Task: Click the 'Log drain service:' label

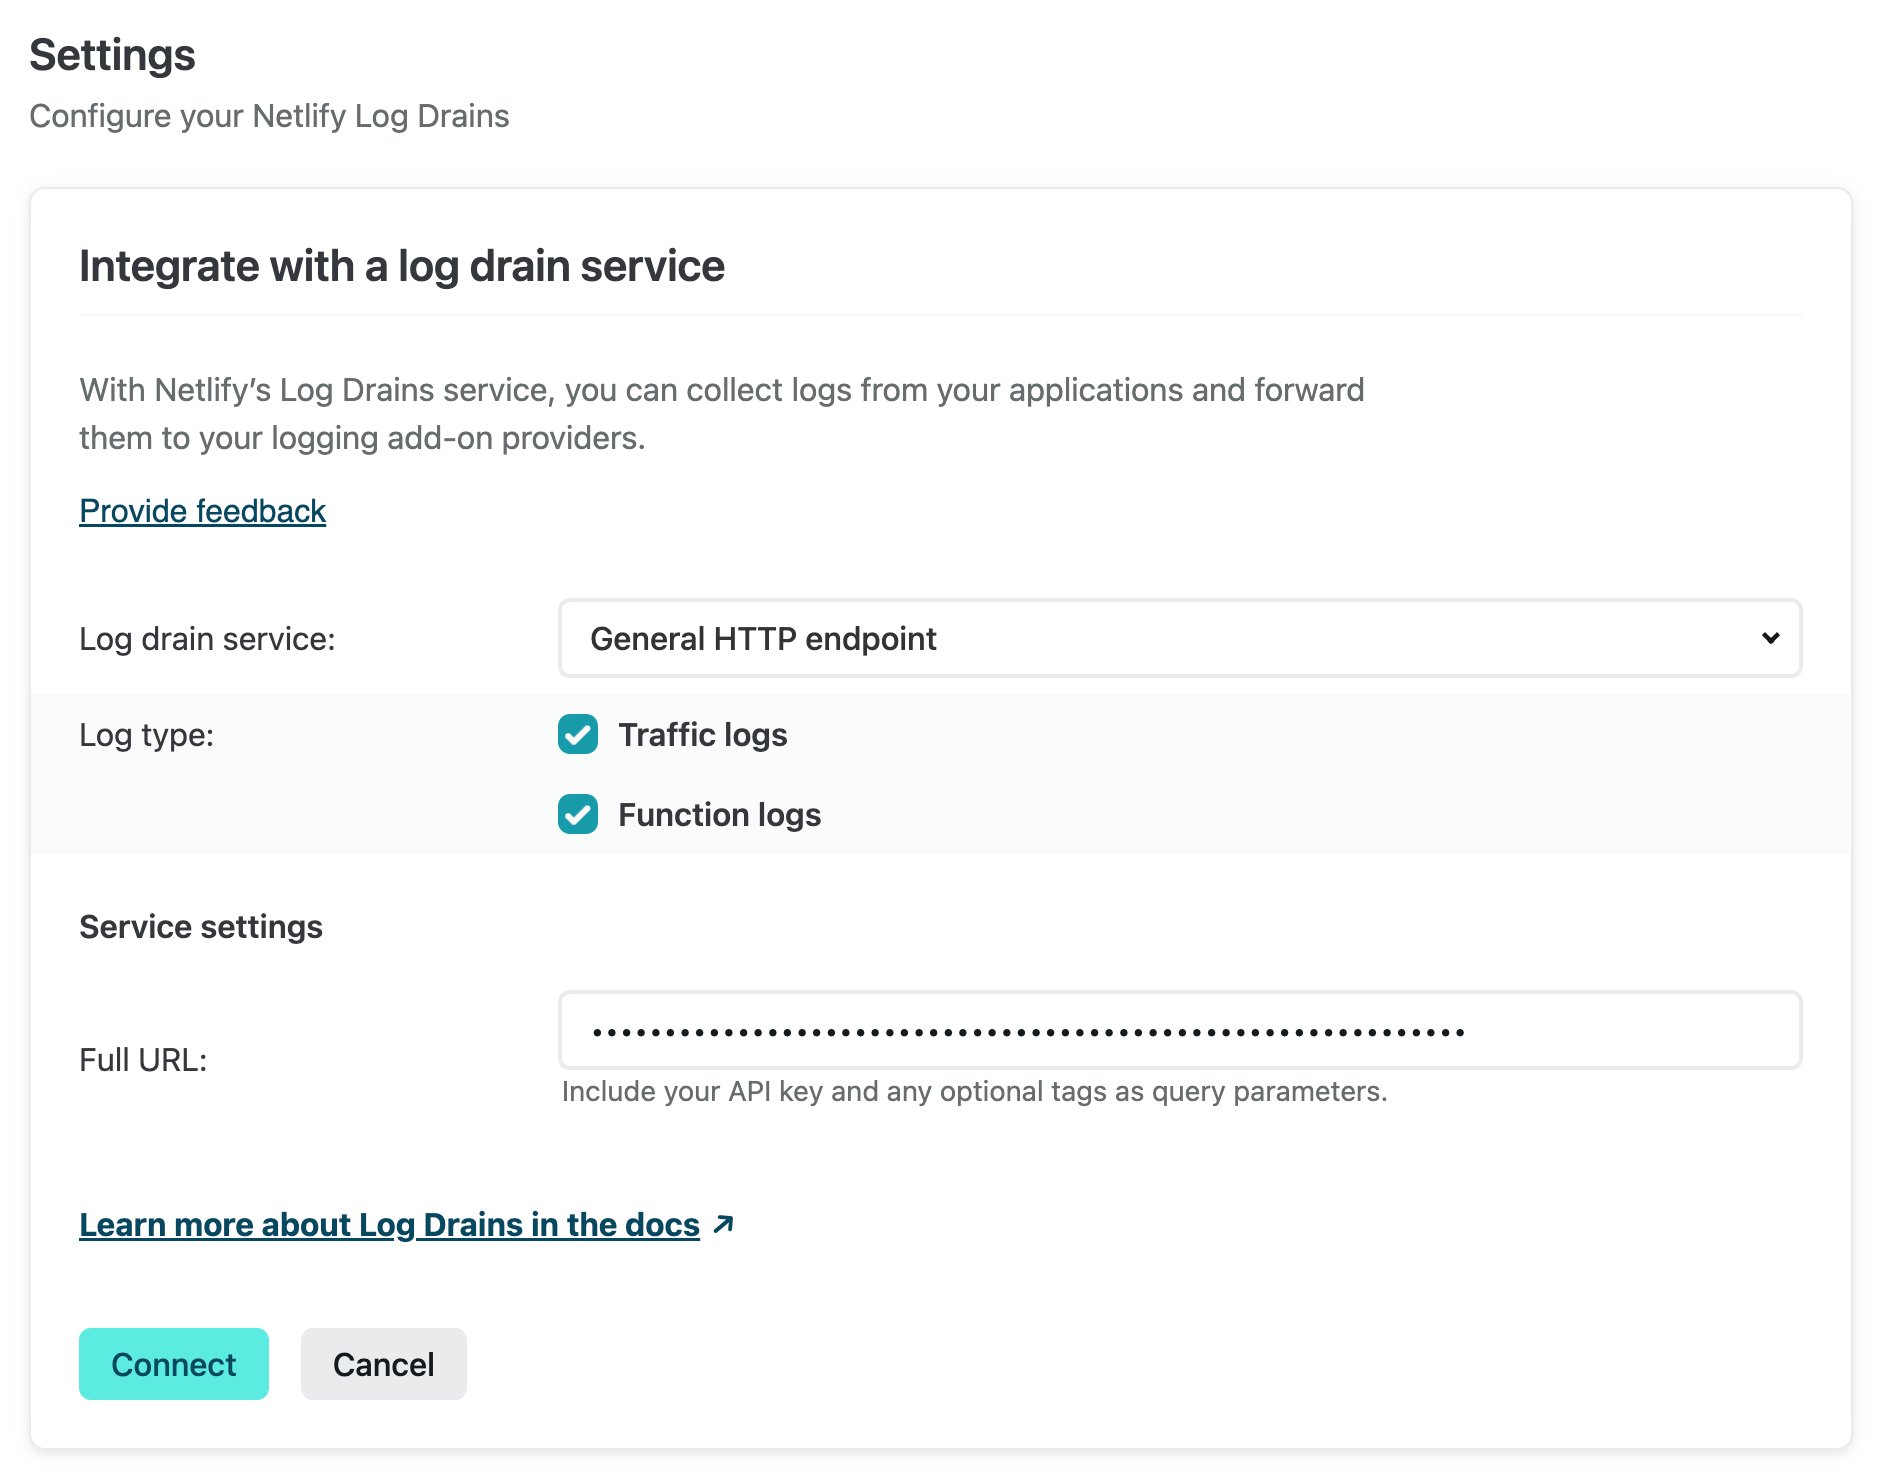Action: [x=207, y=639]
